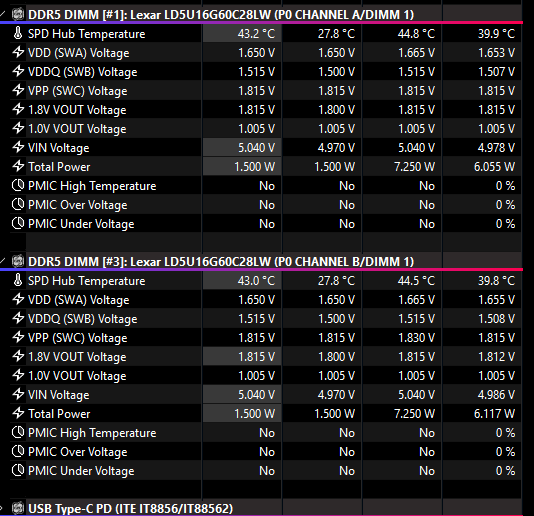Select DIMM #1 VPP (SWC) Voltage label
The width and height of the screenshot is (534, 516).
[x=78, y=91]
